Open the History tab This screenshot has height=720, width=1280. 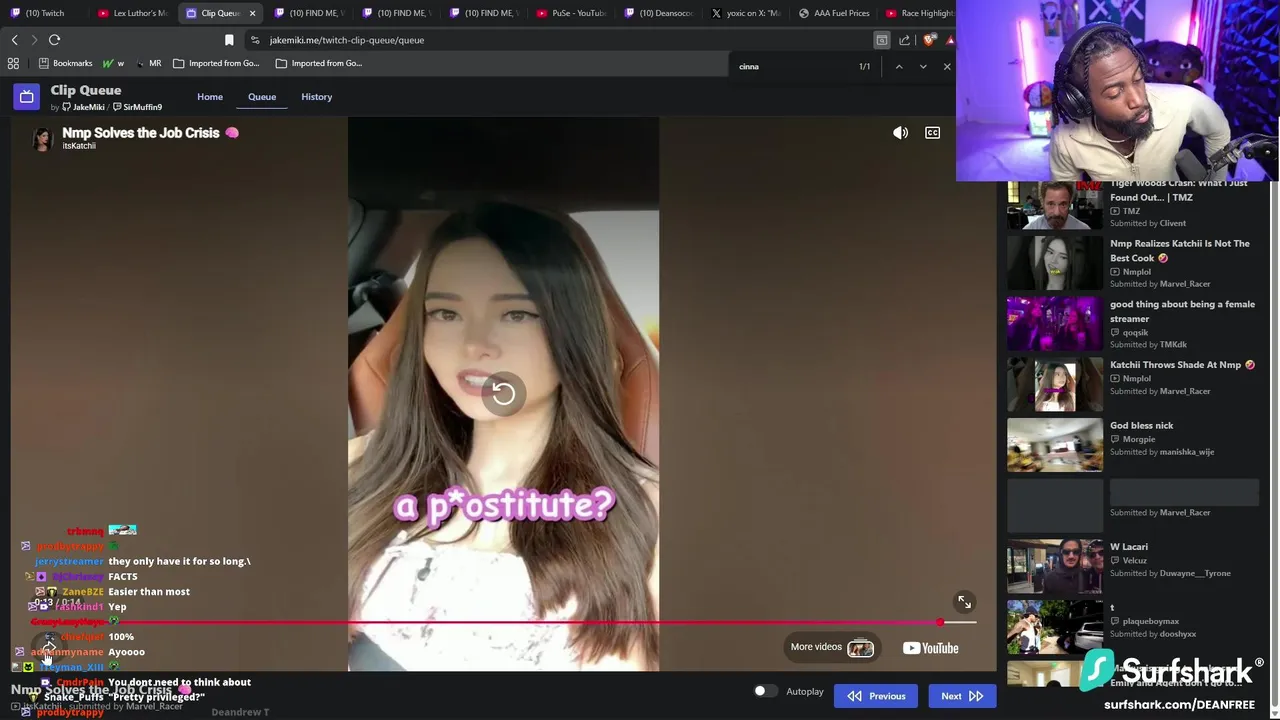tap(316, 97)
